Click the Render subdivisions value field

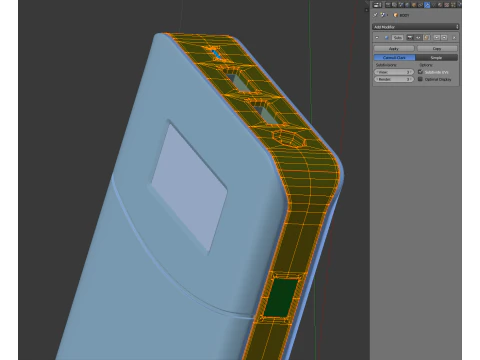click(394, 79)
